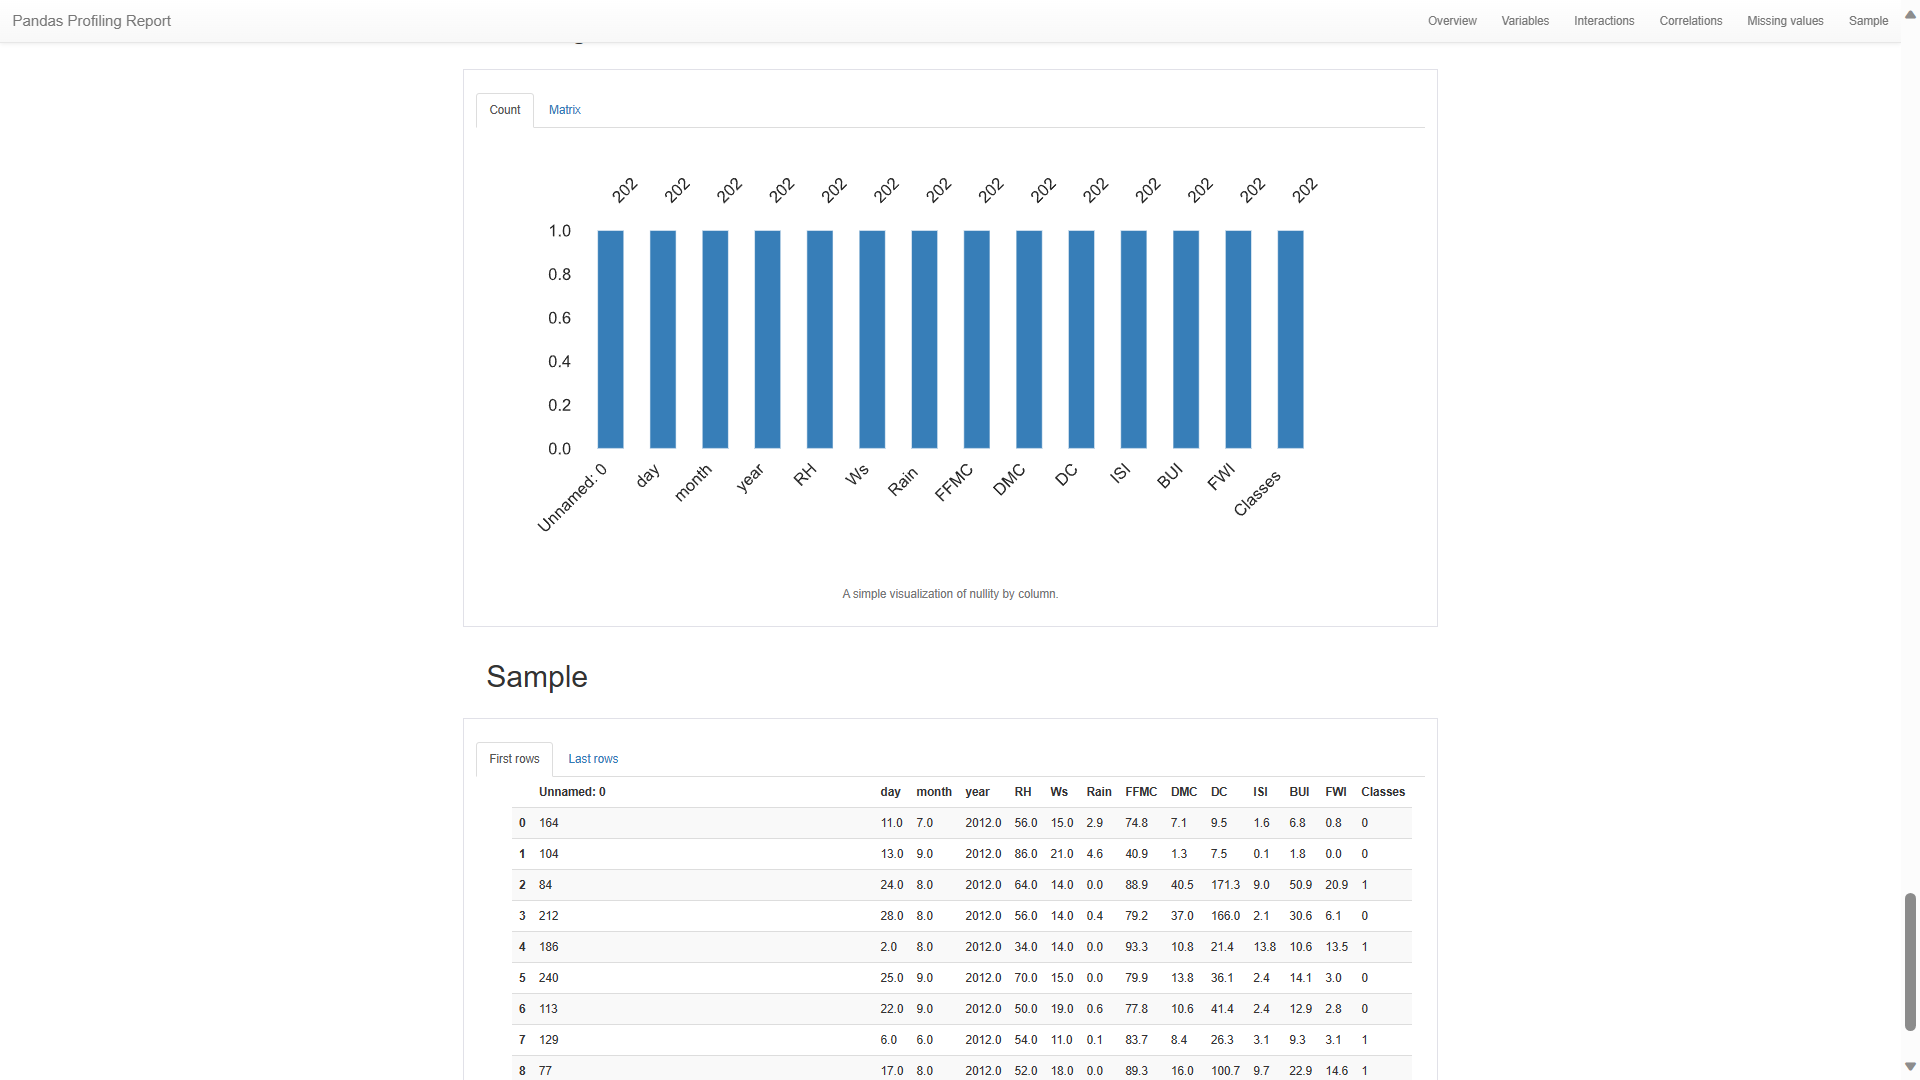This screenshot has height=1080, width=1920.
Task: Open the Sample section
Action: coord(1868,20)
